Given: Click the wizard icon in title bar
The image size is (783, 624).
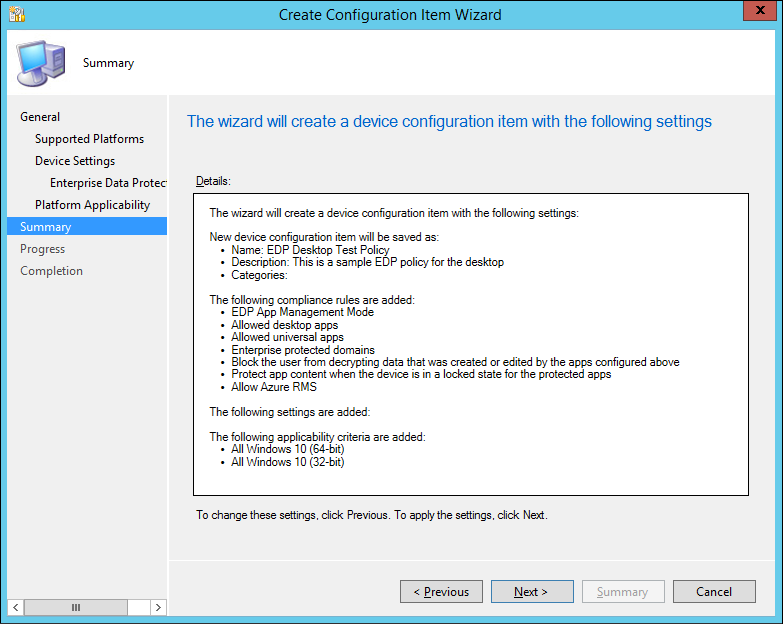Looking at the screenshot, I should pyautogui.click(x=17, y=14).
